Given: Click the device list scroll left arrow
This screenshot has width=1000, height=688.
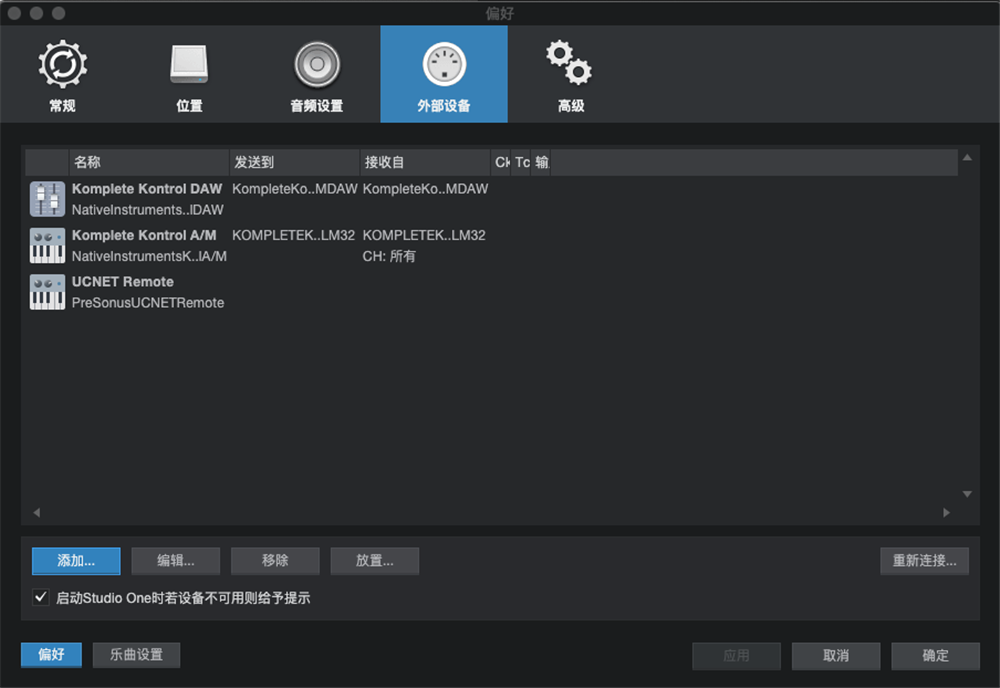Looking at the screenshot, I should point(37,513).
